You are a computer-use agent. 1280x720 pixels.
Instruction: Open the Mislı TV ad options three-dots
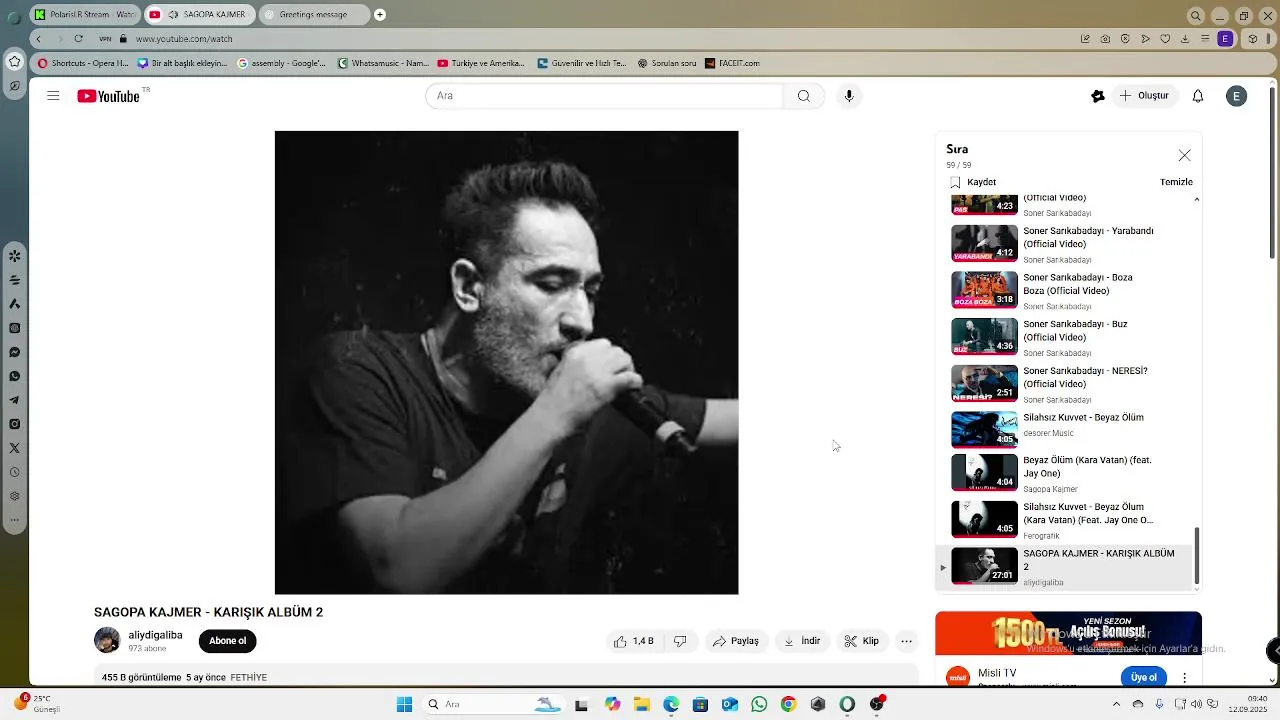click(1185, 677)
